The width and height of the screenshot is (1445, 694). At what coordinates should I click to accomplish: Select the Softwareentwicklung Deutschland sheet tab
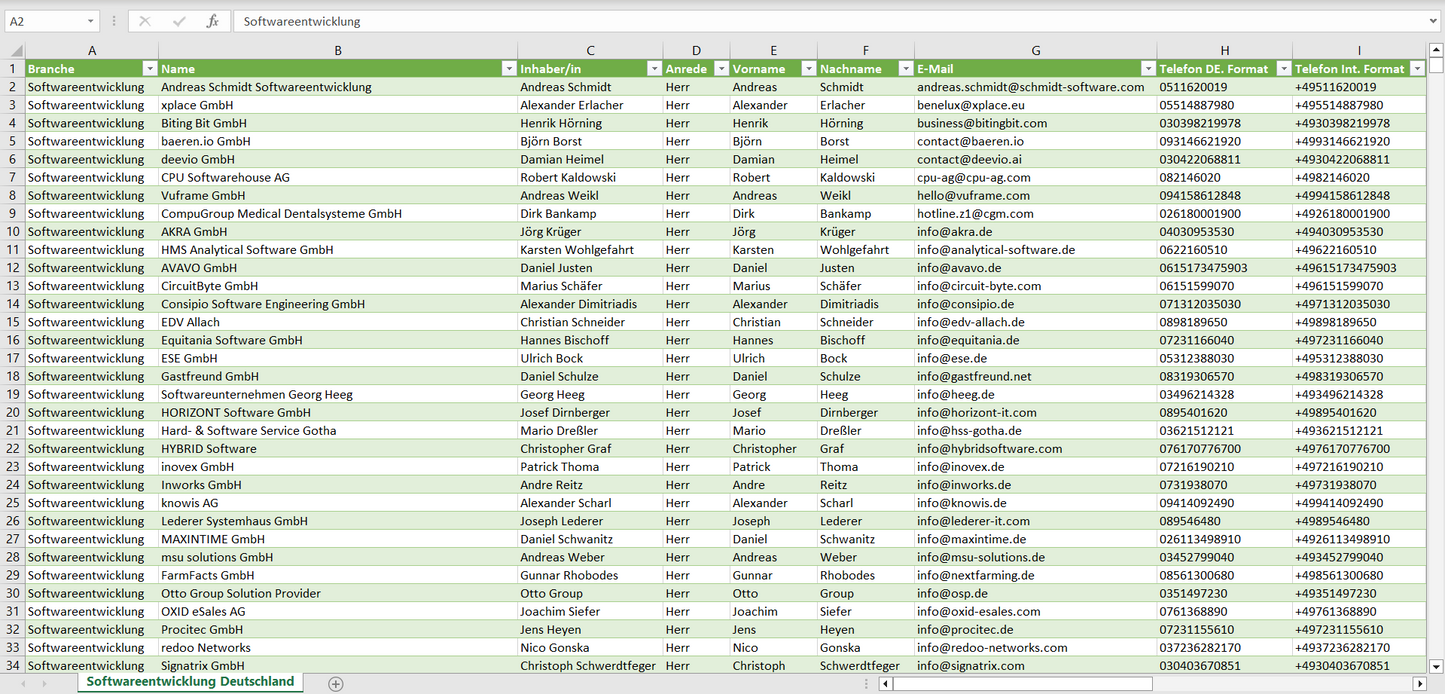(x=190, y=682)
